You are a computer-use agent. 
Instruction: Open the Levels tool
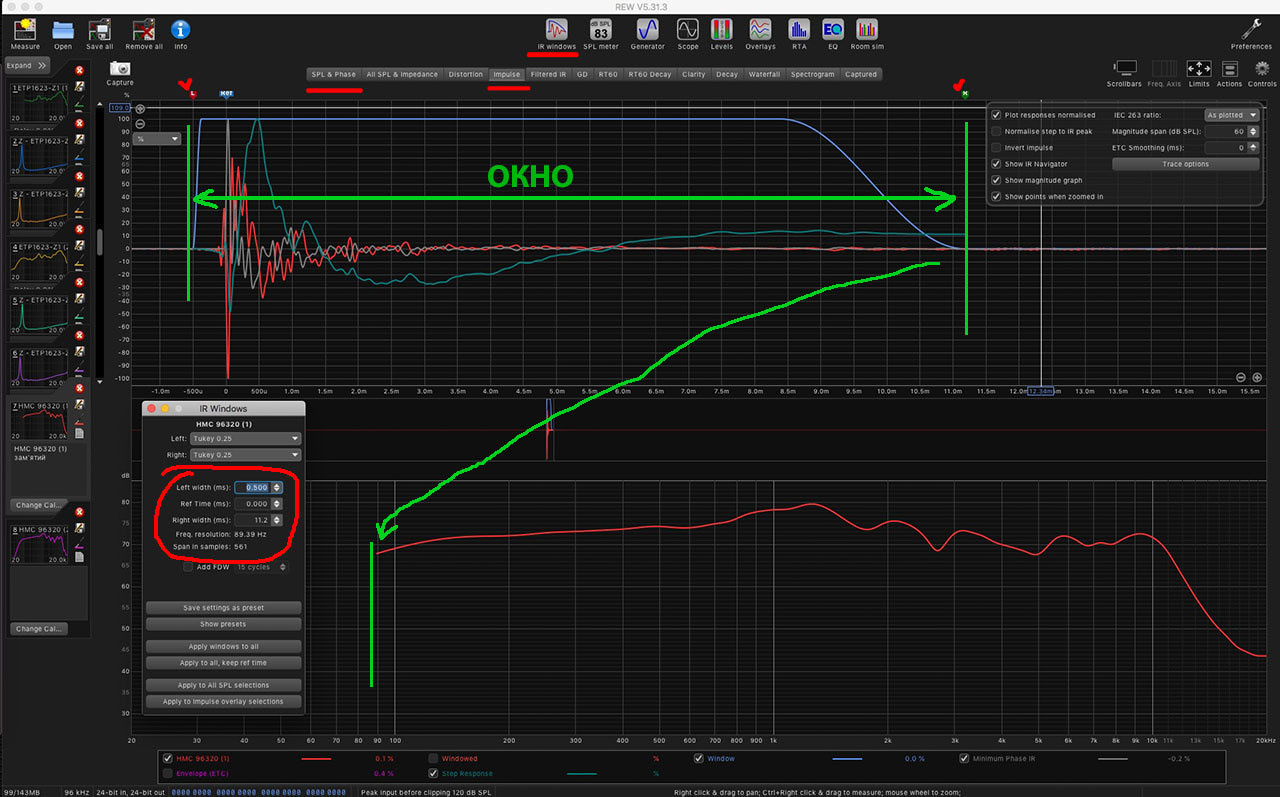coord(722,29)
